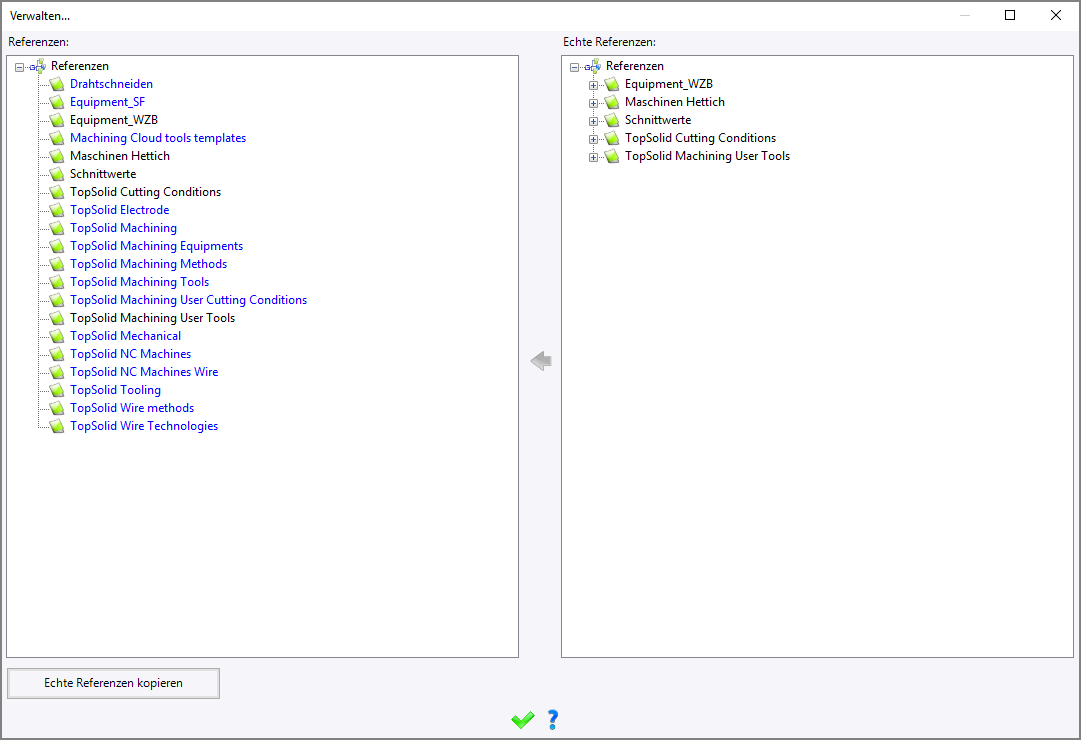The width and height of the screenshot is (1081, 740).
Task: Select Maschinen Hettich label in the left tree
Action: (120, 156)
